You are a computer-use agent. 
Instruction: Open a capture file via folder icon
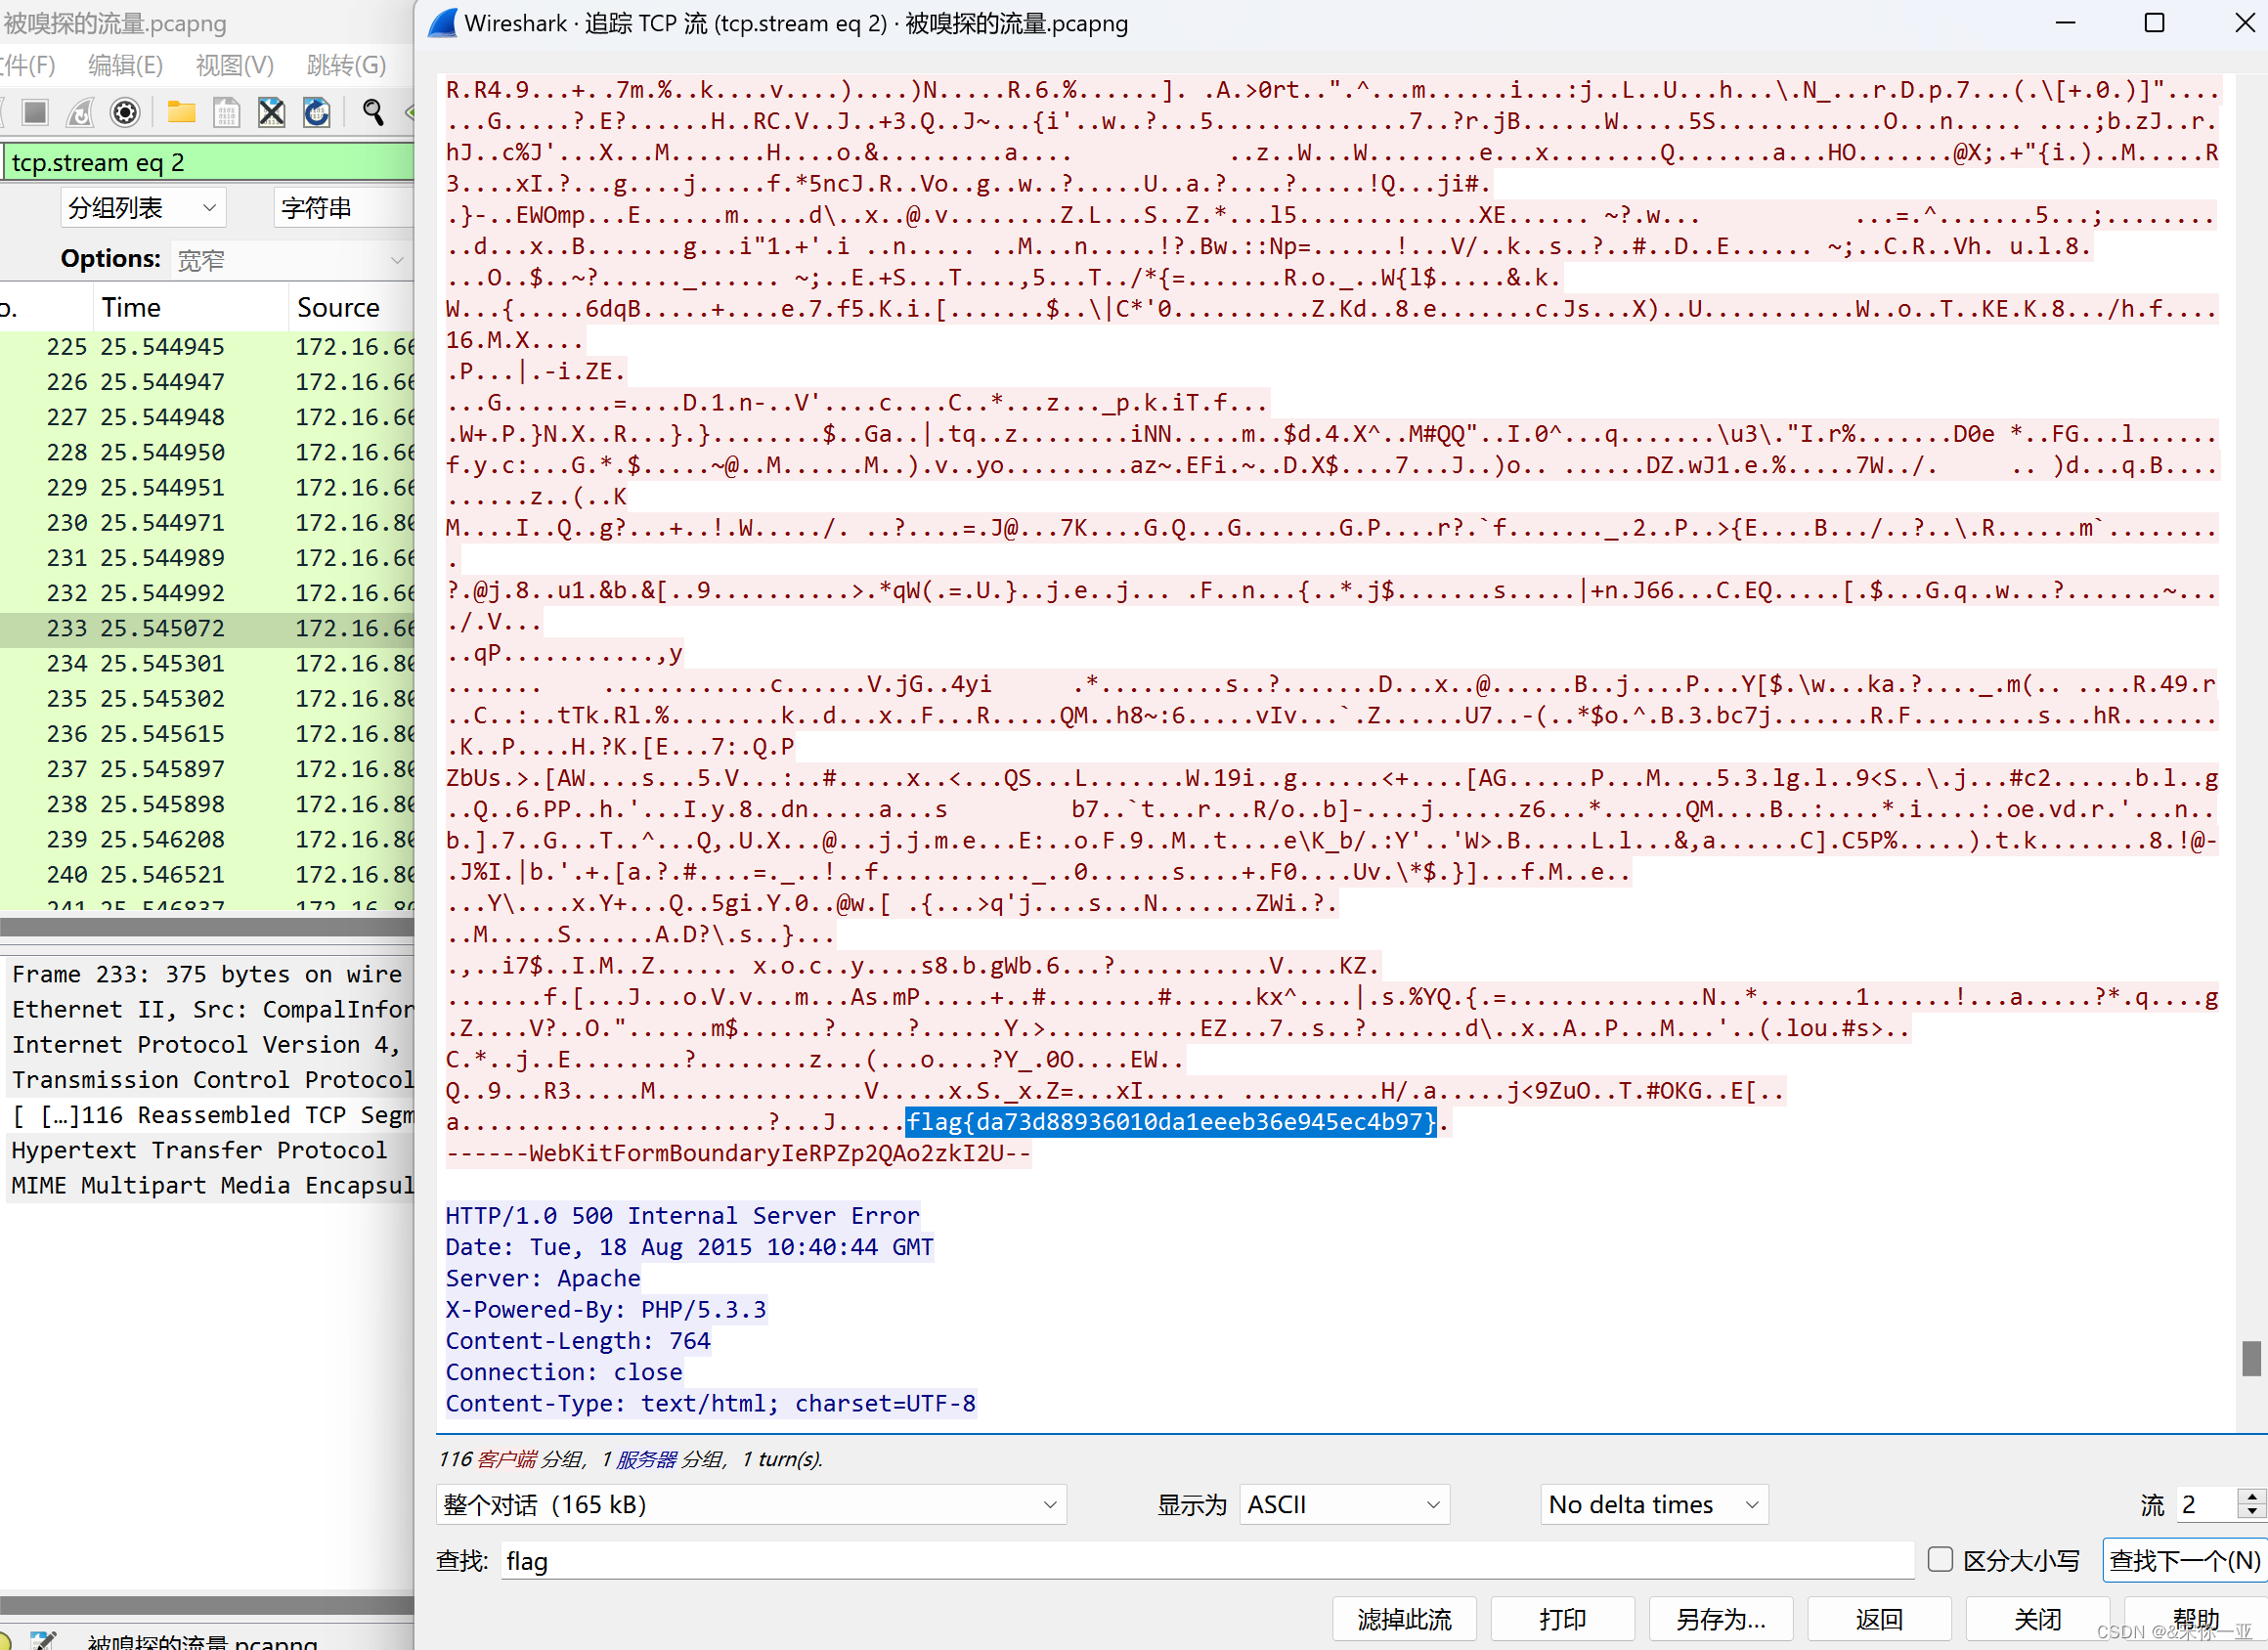[x=181, y=112]
